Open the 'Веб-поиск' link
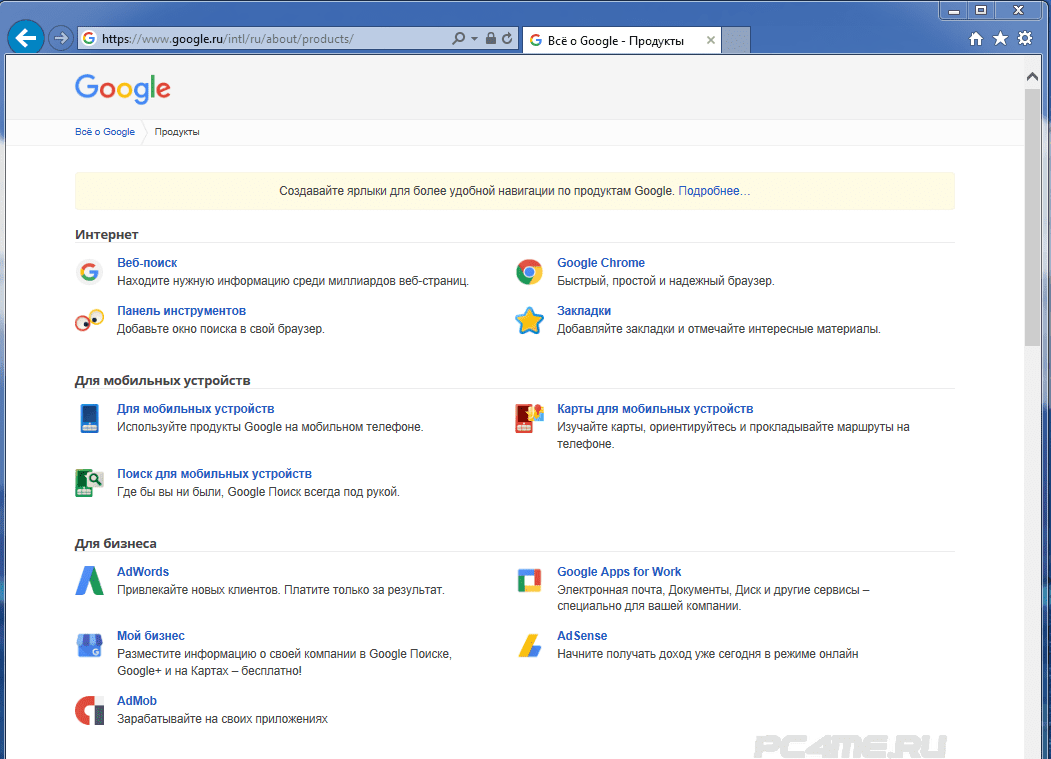This screenshot has width=1051, height=759. point(147,263)
